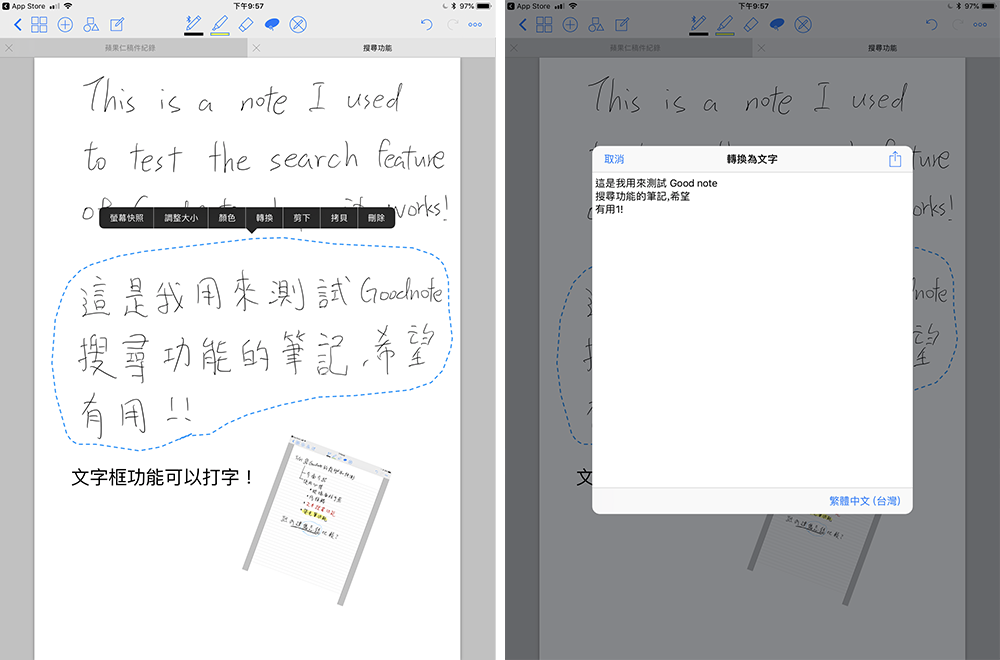1000x660 pixels.
Task: Open the page thumbnails grid in left screenshot
Action: (x=40, y=25)
